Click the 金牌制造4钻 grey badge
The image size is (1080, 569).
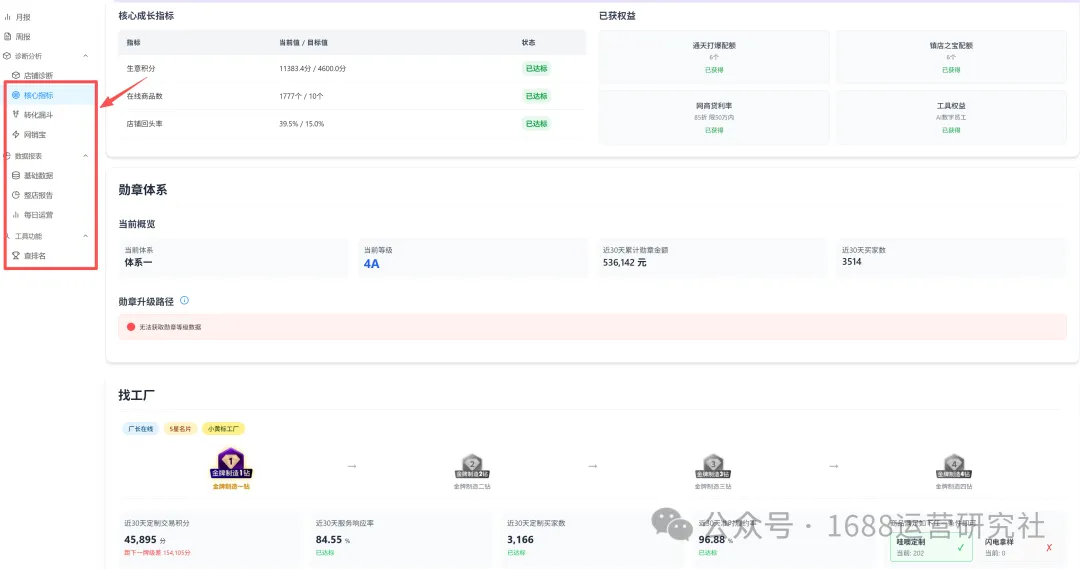954,466
